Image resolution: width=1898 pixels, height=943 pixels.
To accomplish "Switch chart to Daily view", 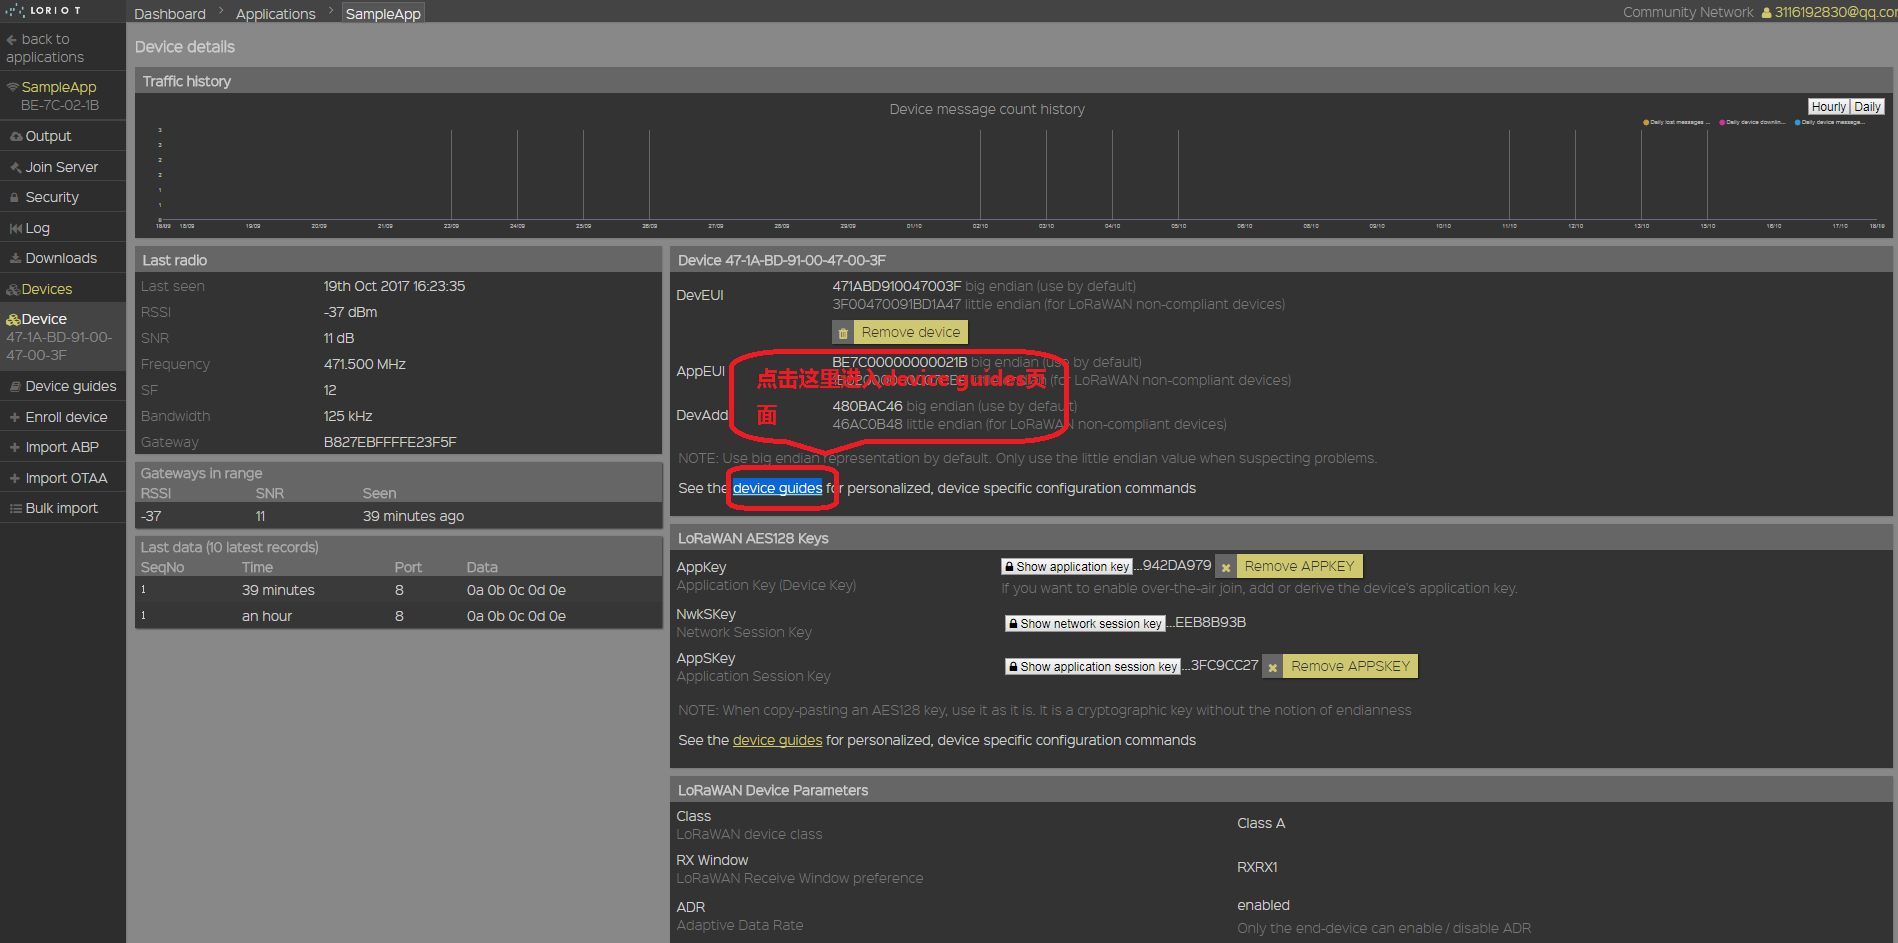I will pyautogui.click(x=1867, y=107).
